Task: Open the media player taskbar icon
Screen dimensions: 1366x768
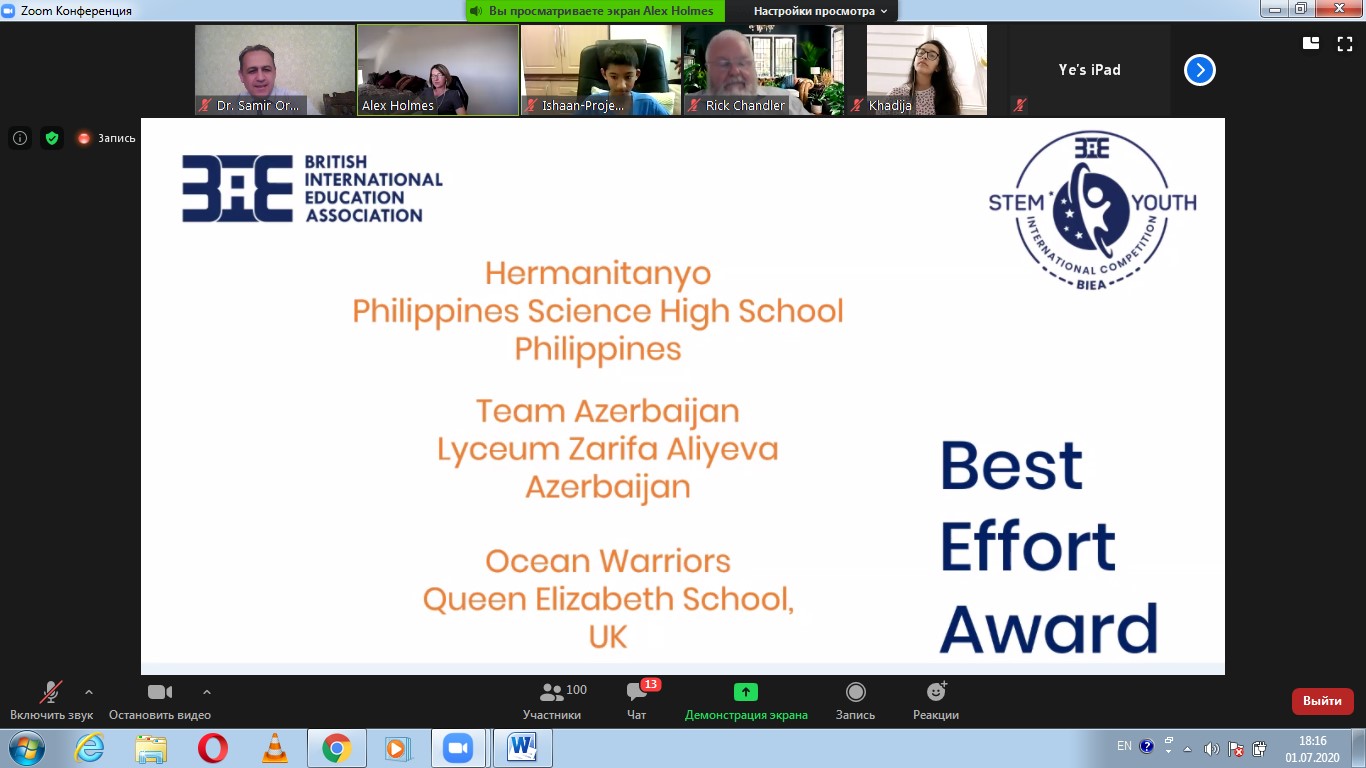Action: (397, 748)
